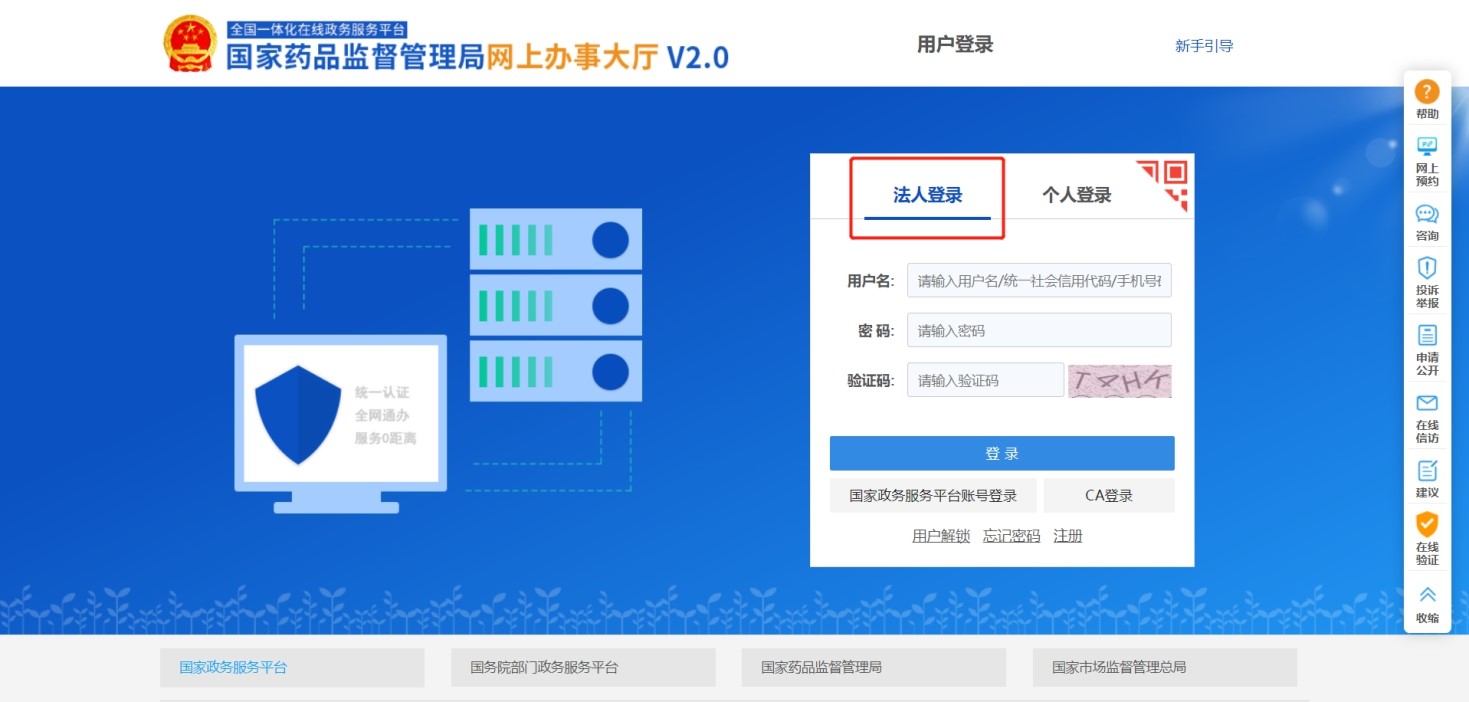Open the 新手引导 beginner guide link
The image size is (1469, 702).
[1204, 44]
